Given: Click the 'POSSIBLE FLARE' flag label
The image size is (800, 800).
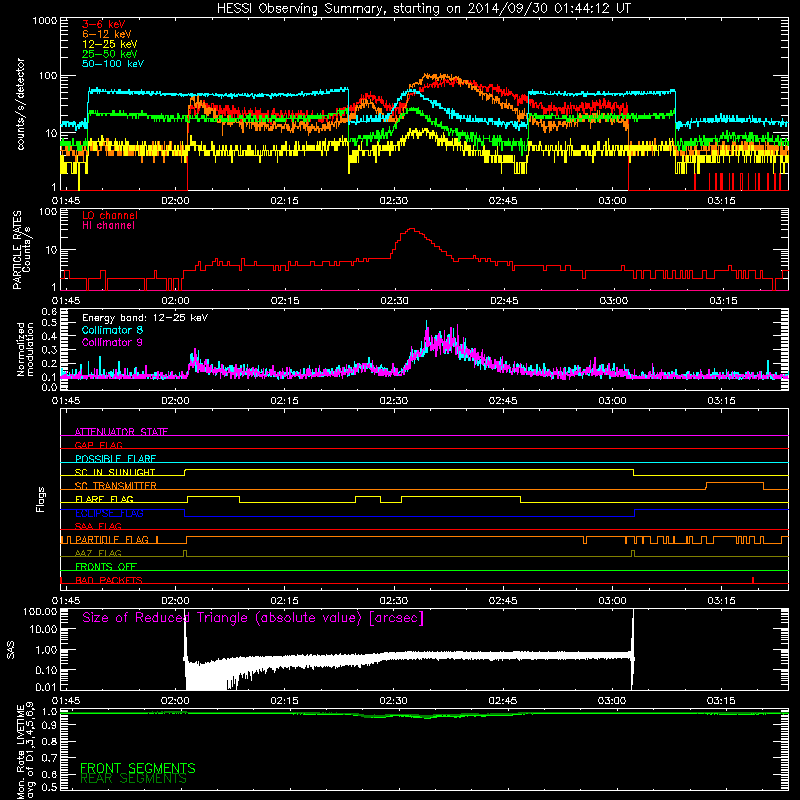Looking at the screenshot, I should 115,459.
